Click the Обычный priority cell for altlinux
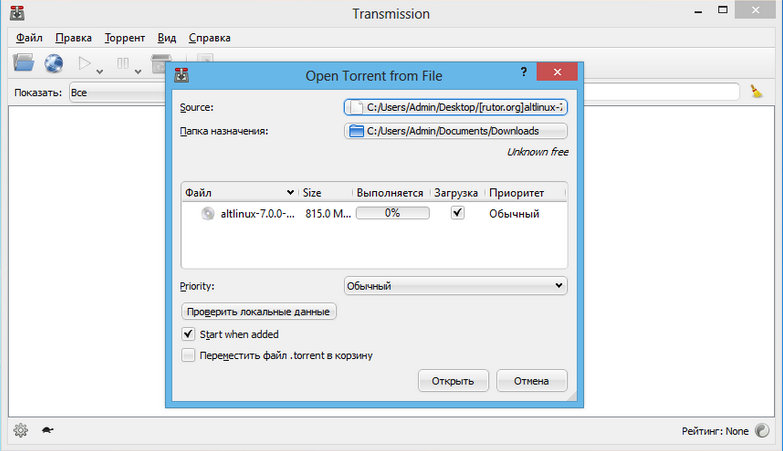The width and height of the screenshot is (783, 451). [514, 214]
